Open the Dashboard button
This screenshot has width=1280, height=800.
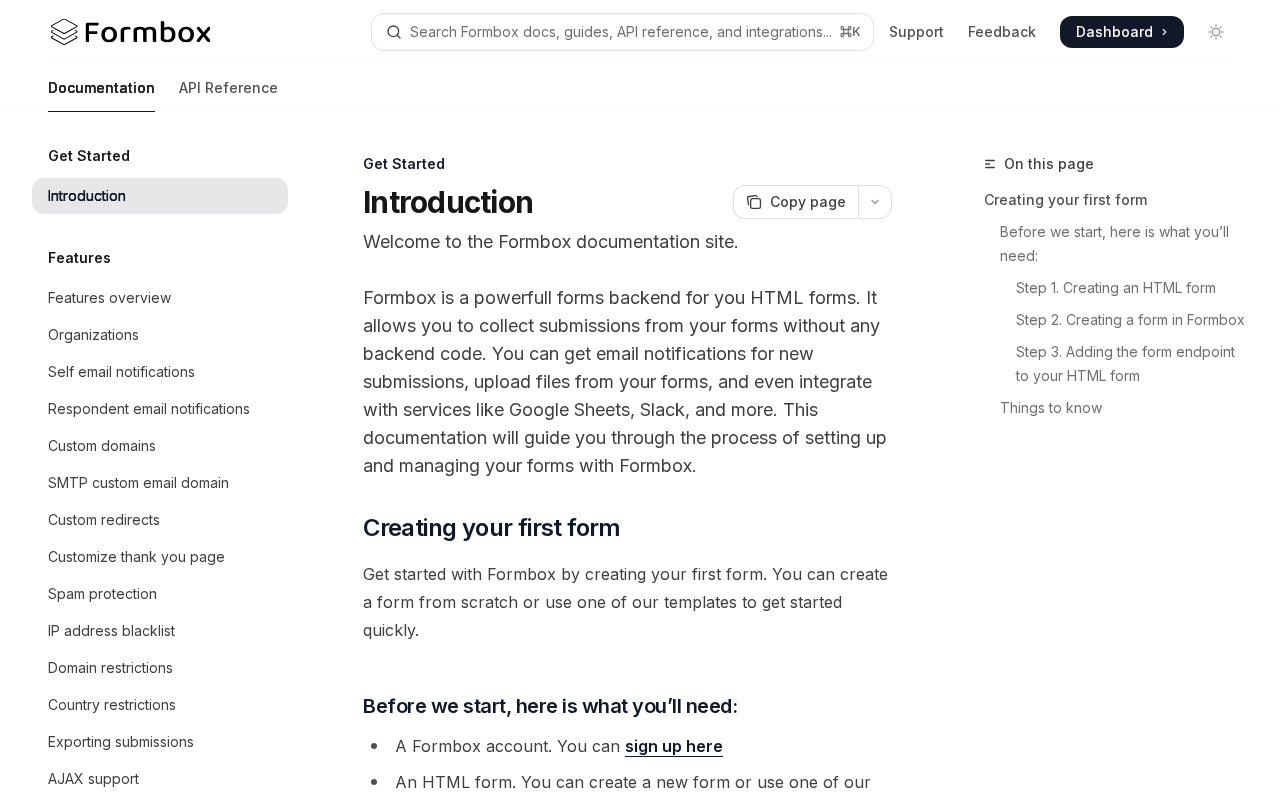pyautogui.click(x=1122, y=32)
